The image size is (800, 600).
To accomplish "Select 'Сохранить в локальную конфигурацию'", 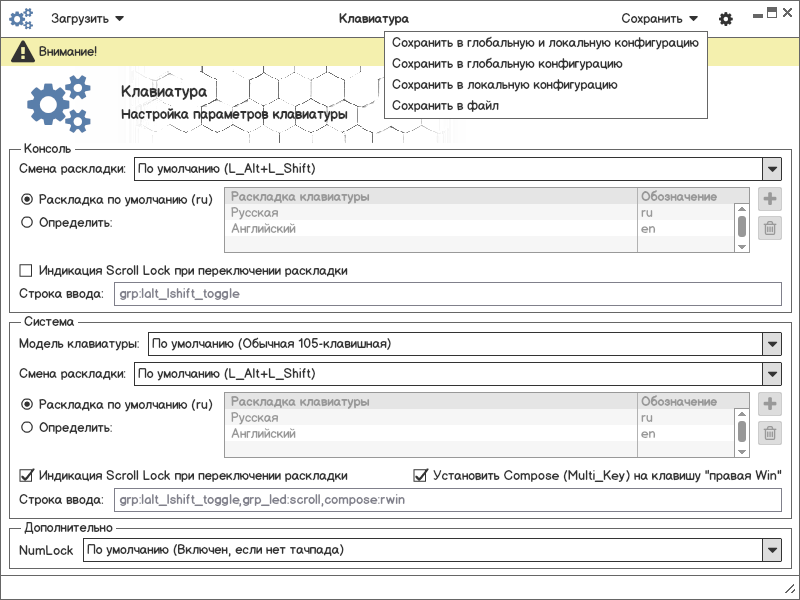I will 504,84.
